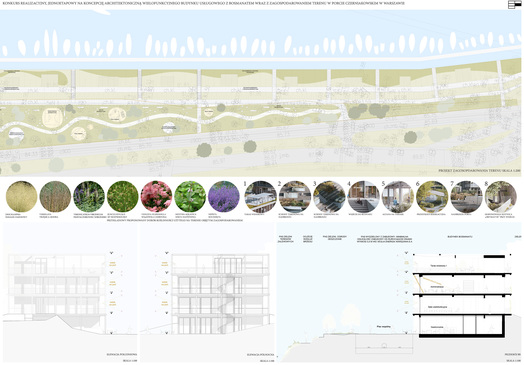Open reference photo number 3 showing stairs

pos(329,197)
